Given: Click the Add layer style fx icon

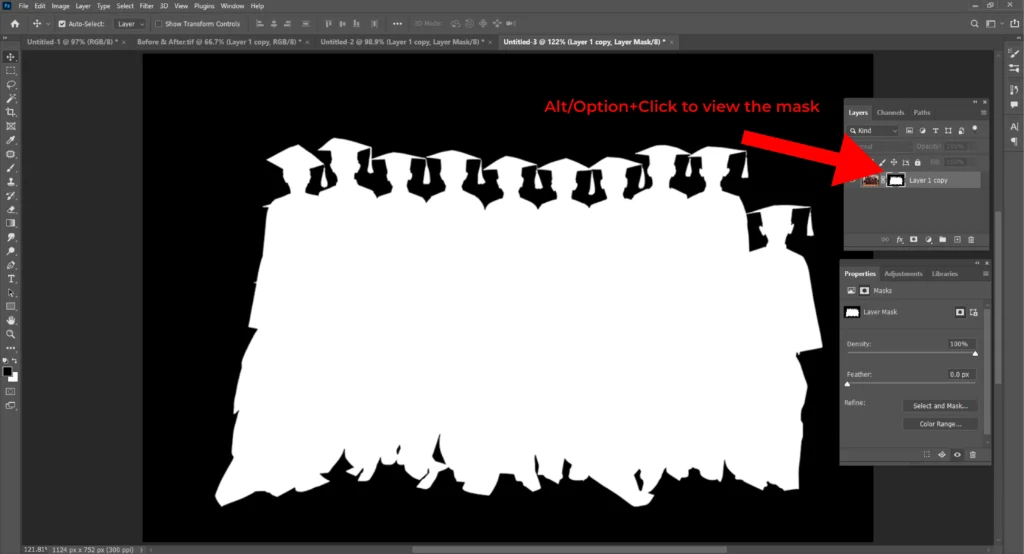Looking at the screenshot, I should (899, 240).
